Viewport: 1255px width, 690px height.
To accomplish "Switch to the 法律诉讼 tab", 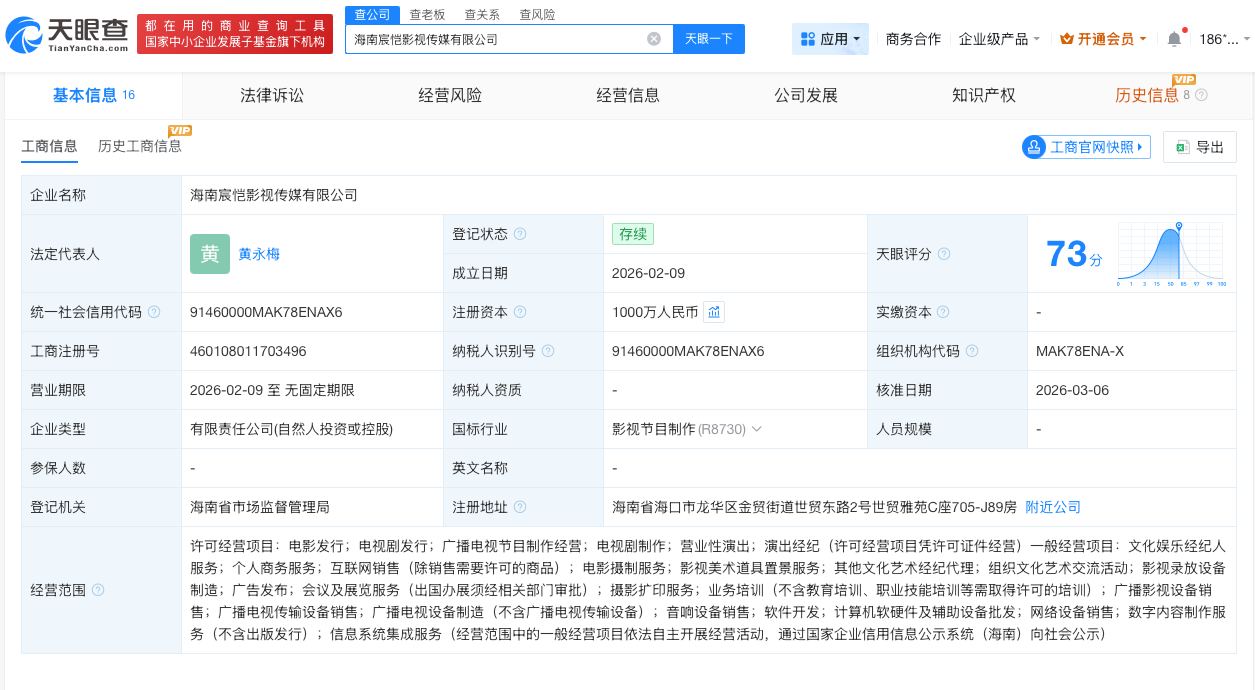I will (271, 95).
